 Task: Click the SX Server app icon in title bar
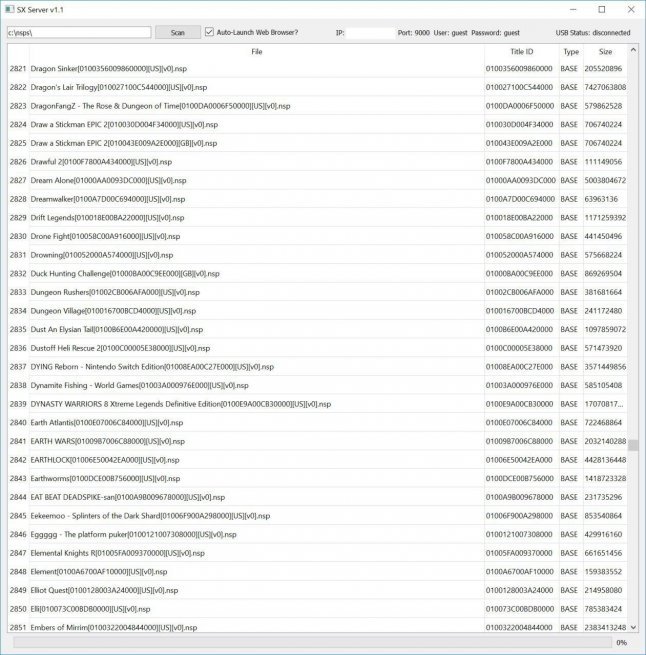point(9,9)
